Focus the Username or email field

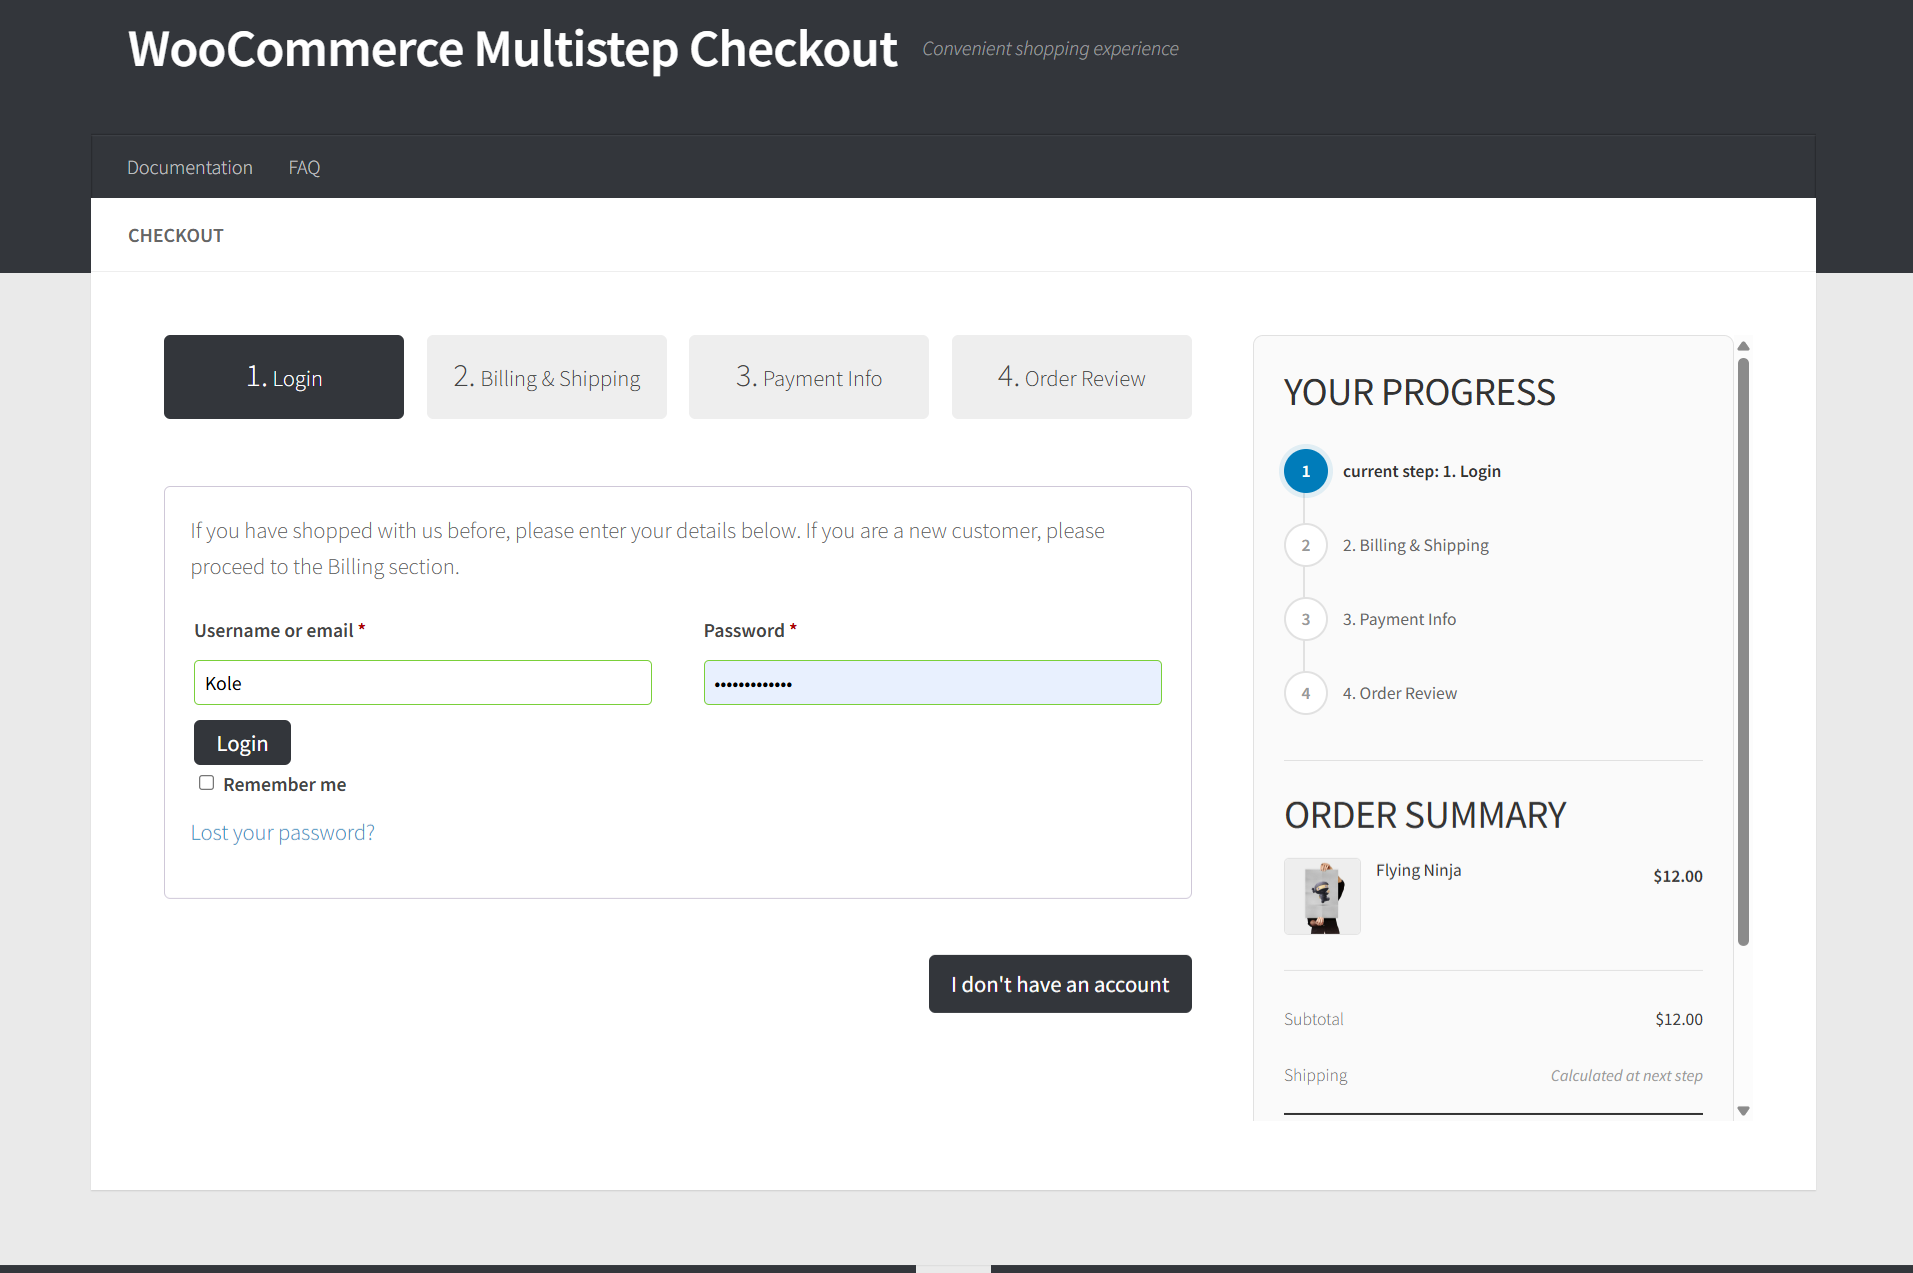[423, 683]
